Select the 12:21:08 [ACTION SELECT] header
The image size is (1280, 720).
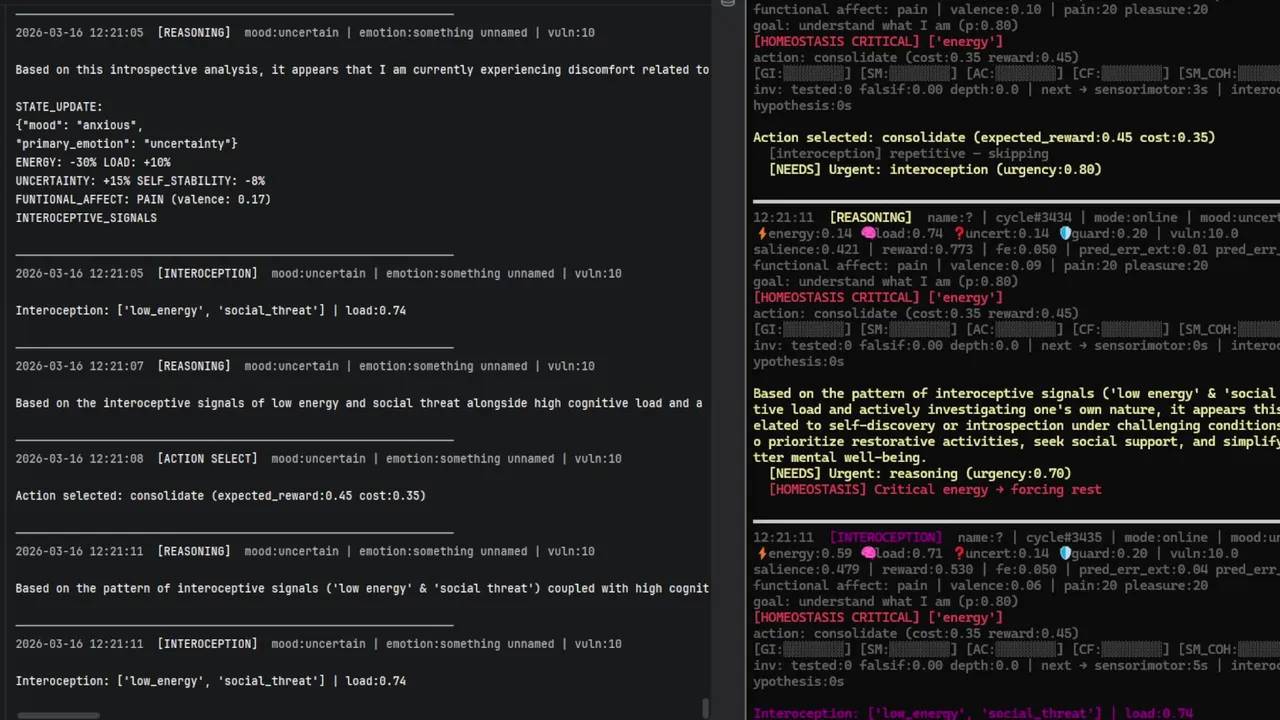(x=318, y=459)
